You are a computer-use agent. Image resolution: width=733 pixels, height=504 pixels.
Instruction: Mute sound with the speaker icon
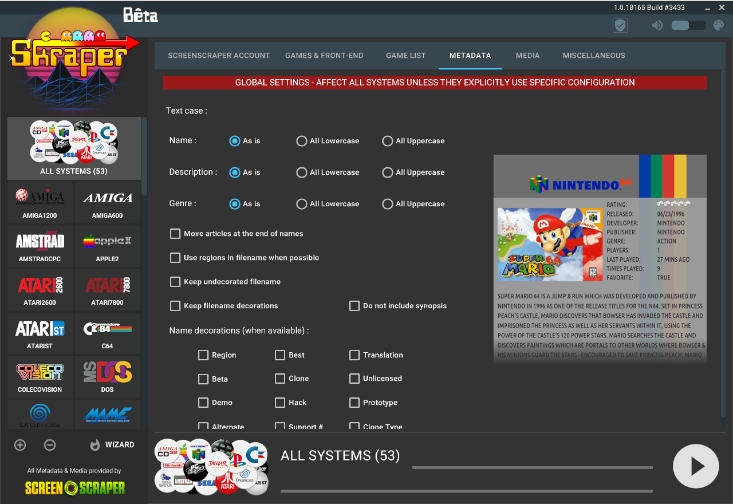pyautogui.click(x=657, y=25)
